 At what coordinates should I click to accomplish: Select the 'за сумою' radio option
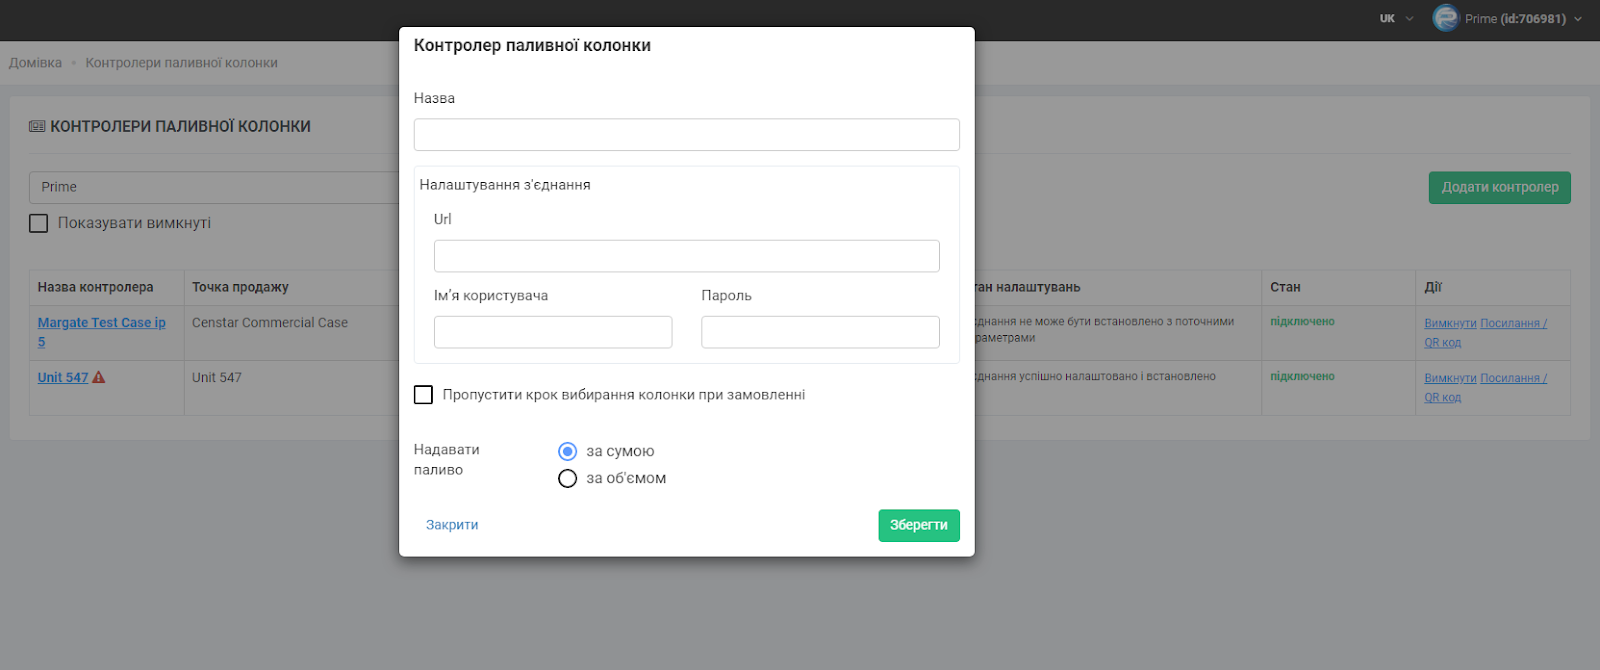click(x=568, y=452)
